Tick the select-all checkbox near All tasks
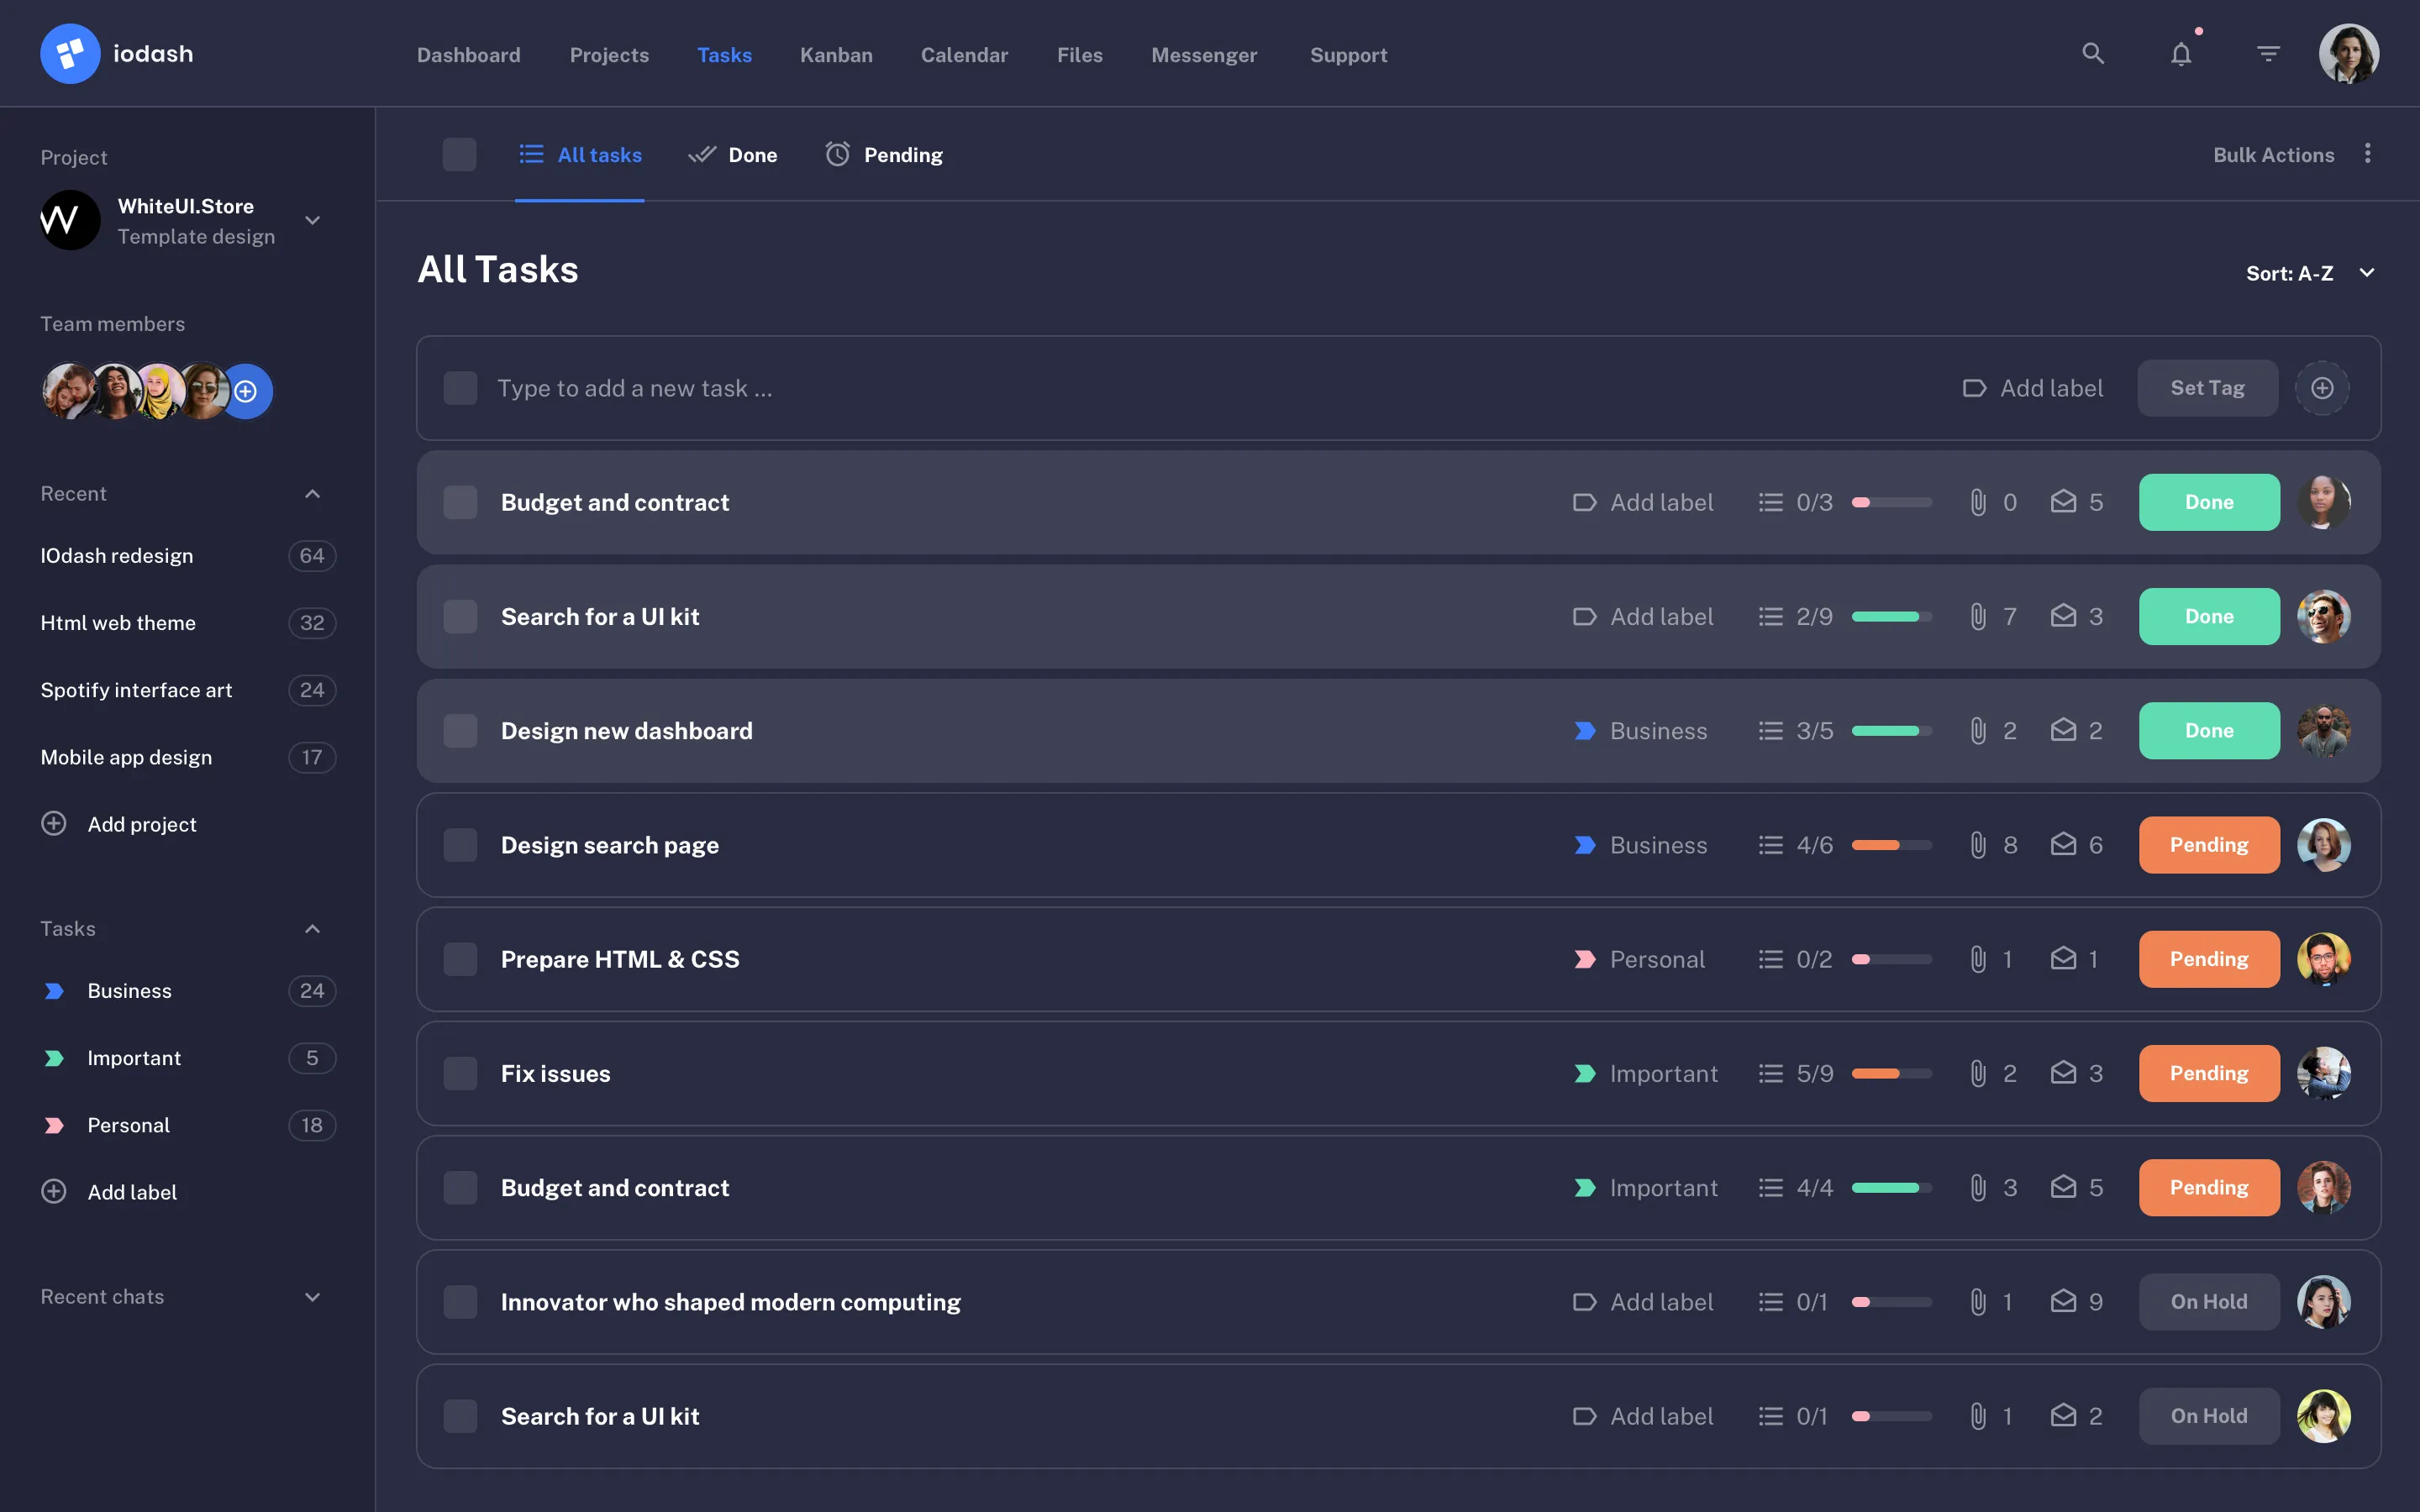Viewport: 2420px width, 1512px height. (460, 154)
